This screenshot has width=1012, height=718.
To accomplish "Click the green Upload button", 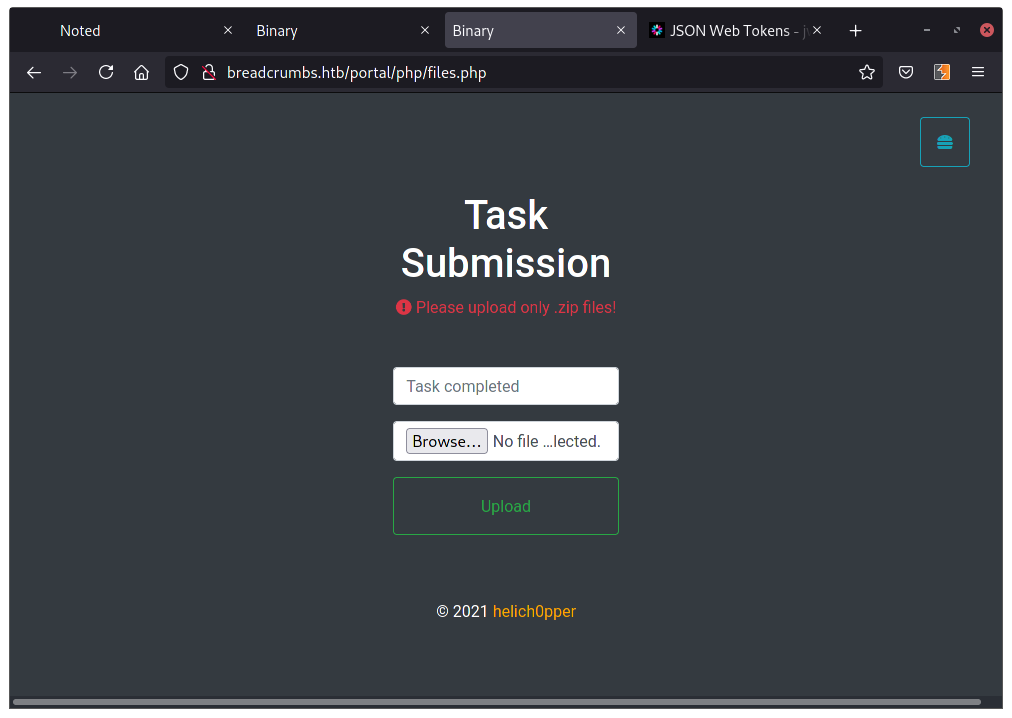I will pyautogui.click(x=505, y=506).
